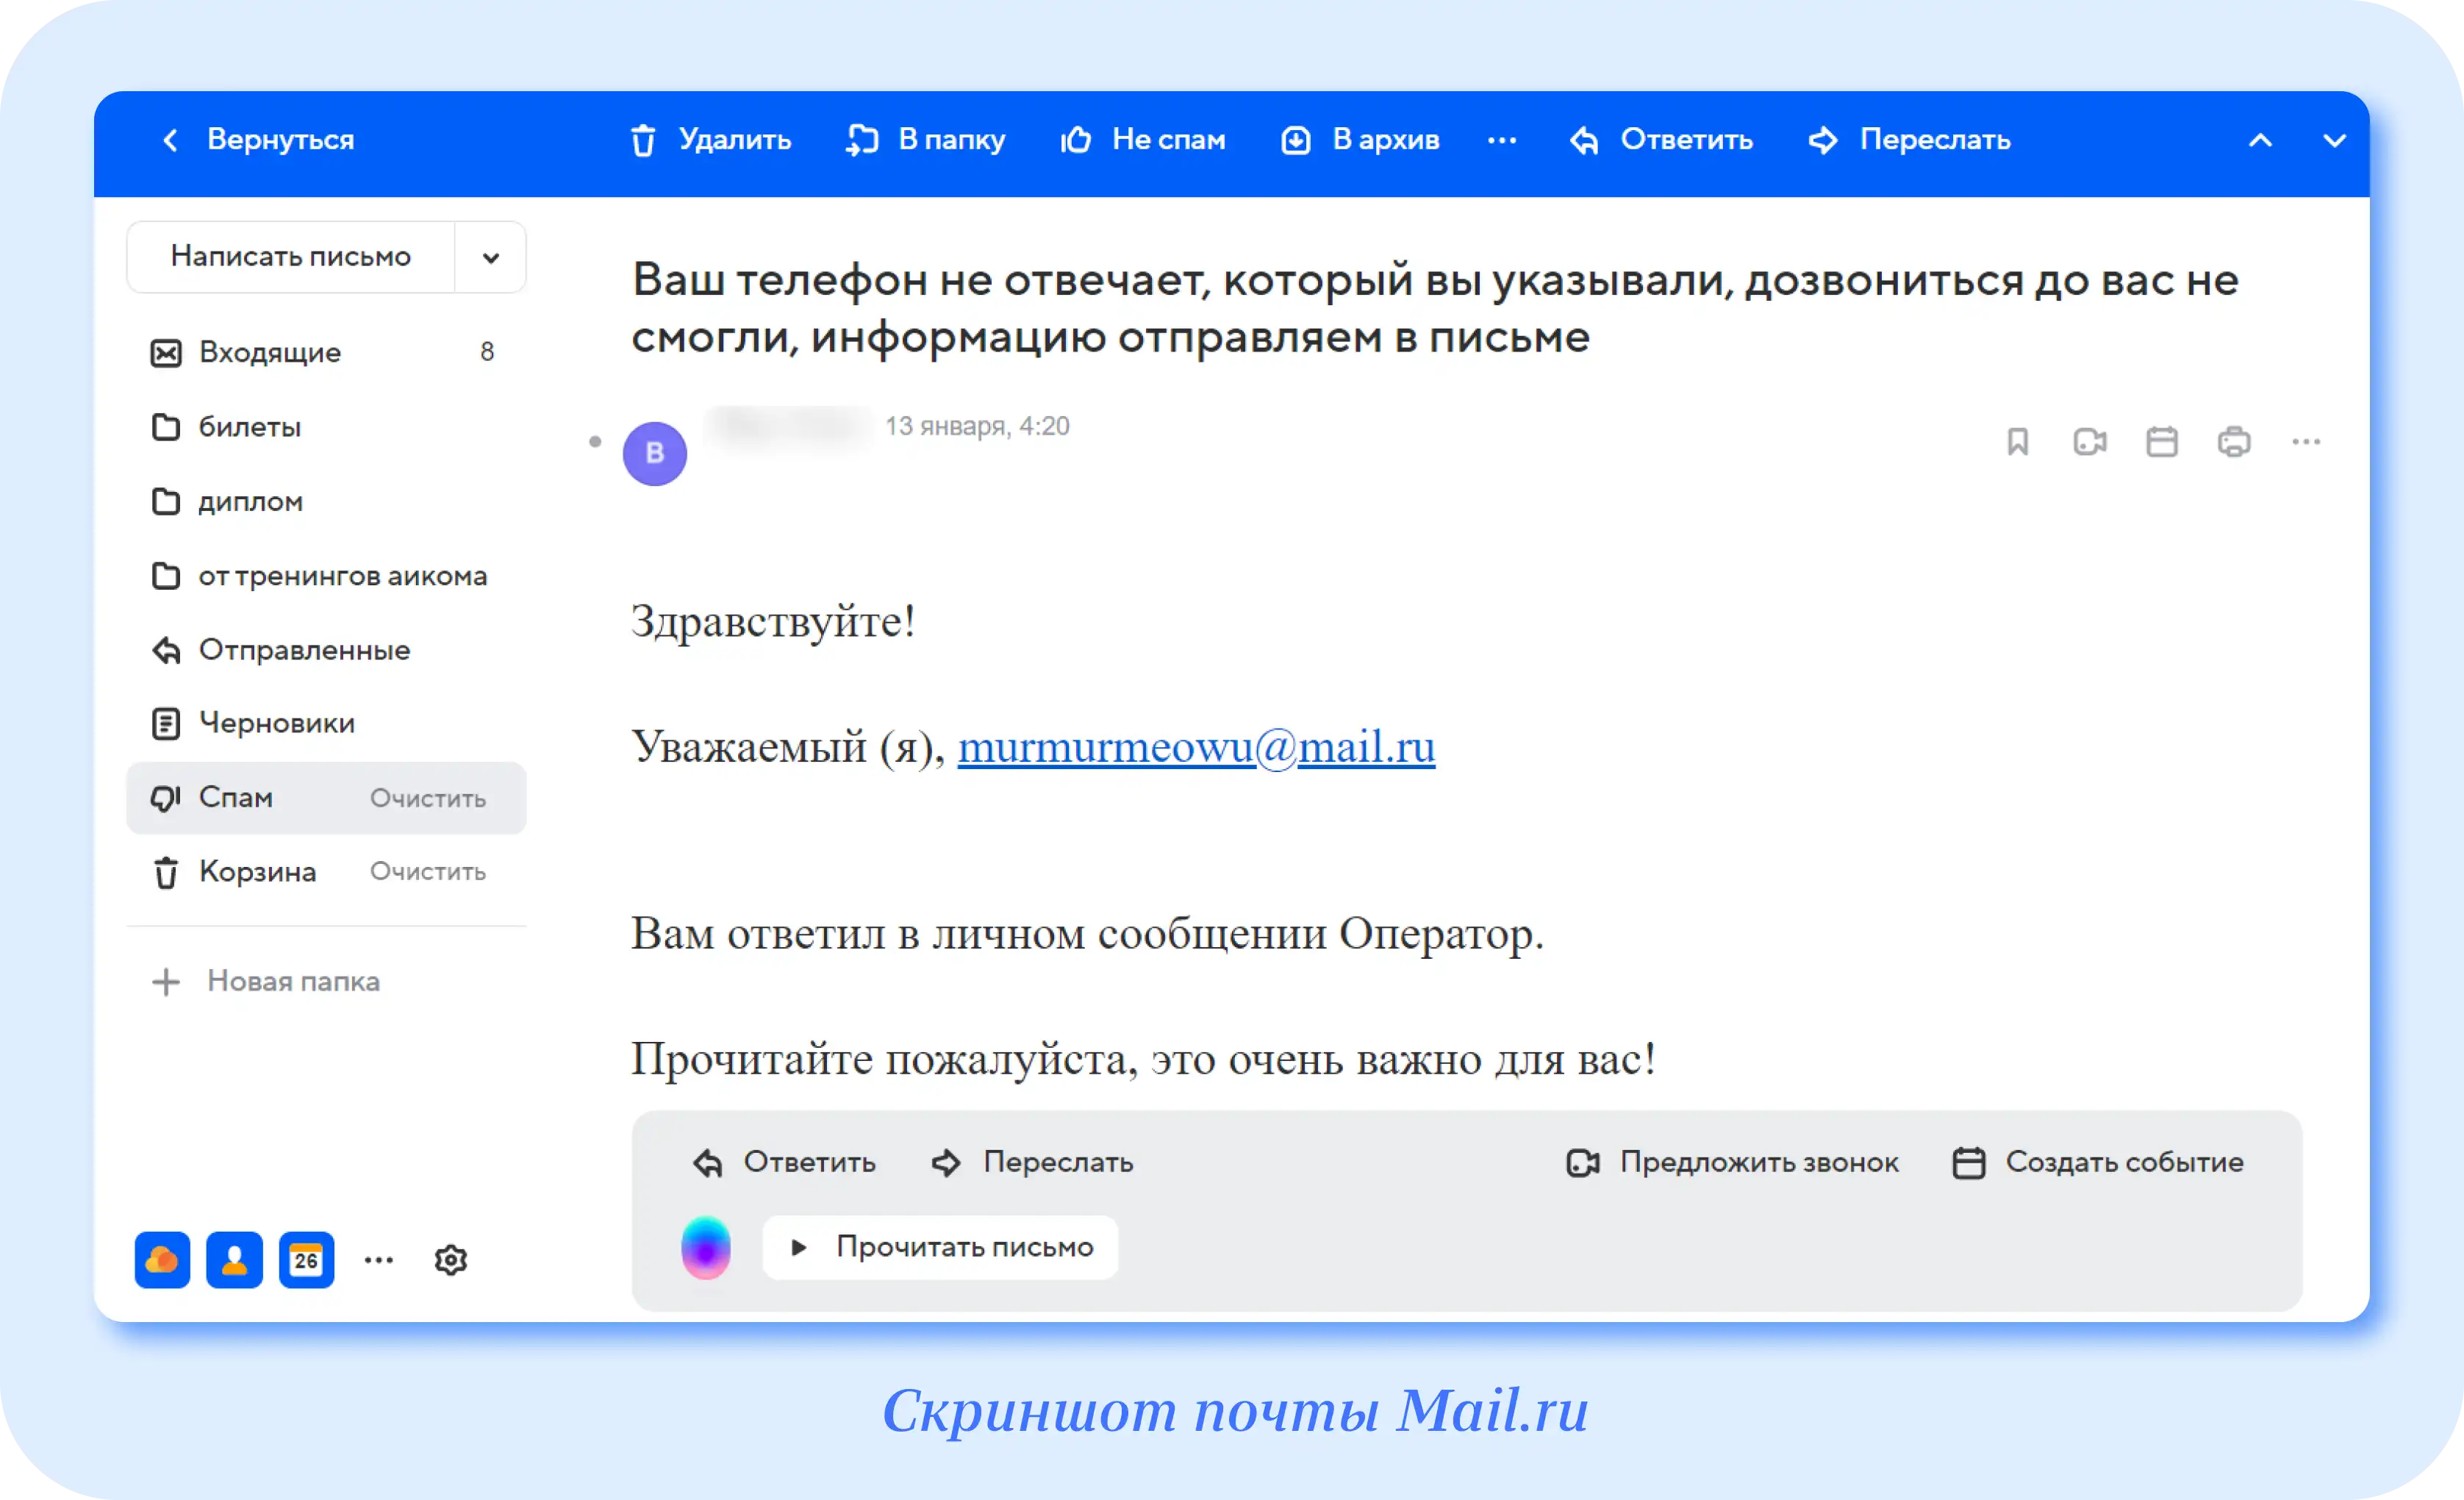Go to previous email with up chevron
The width and height of the screenshot is (2464, 1500).
click(2261, 141)
